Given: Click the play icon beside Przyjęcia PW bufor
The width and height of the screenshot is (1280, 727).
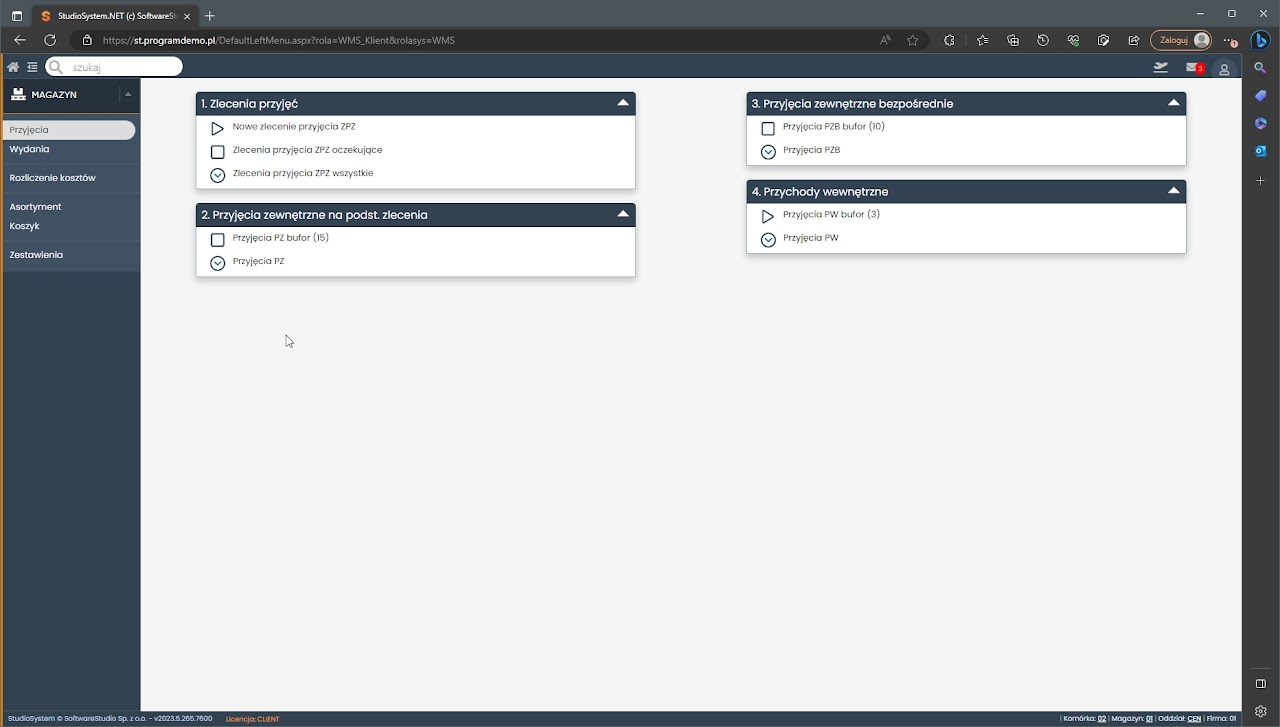Looking at the screenshot, I should 768,216.
